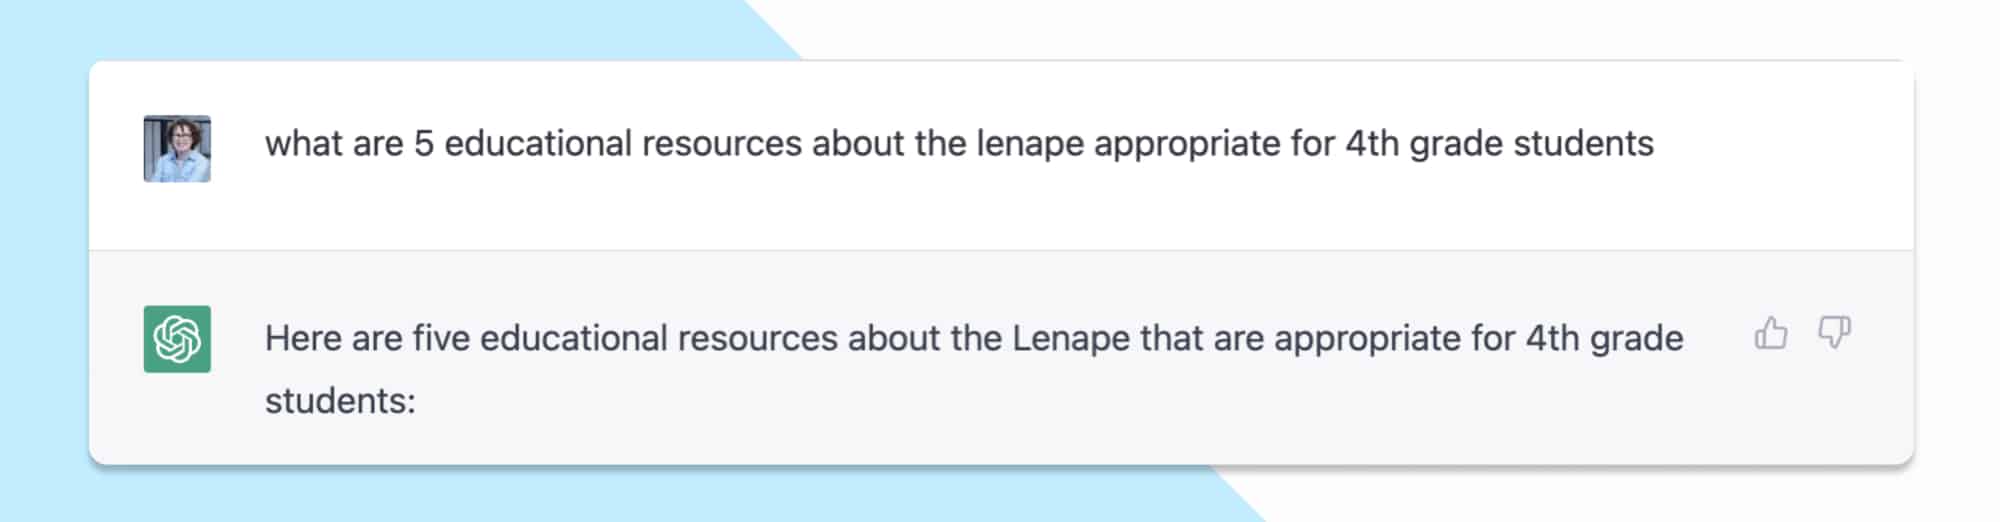Screen dimensions: 2000x522
Task: Click the number "5" in the user prompt
Action: click(424, 144)
